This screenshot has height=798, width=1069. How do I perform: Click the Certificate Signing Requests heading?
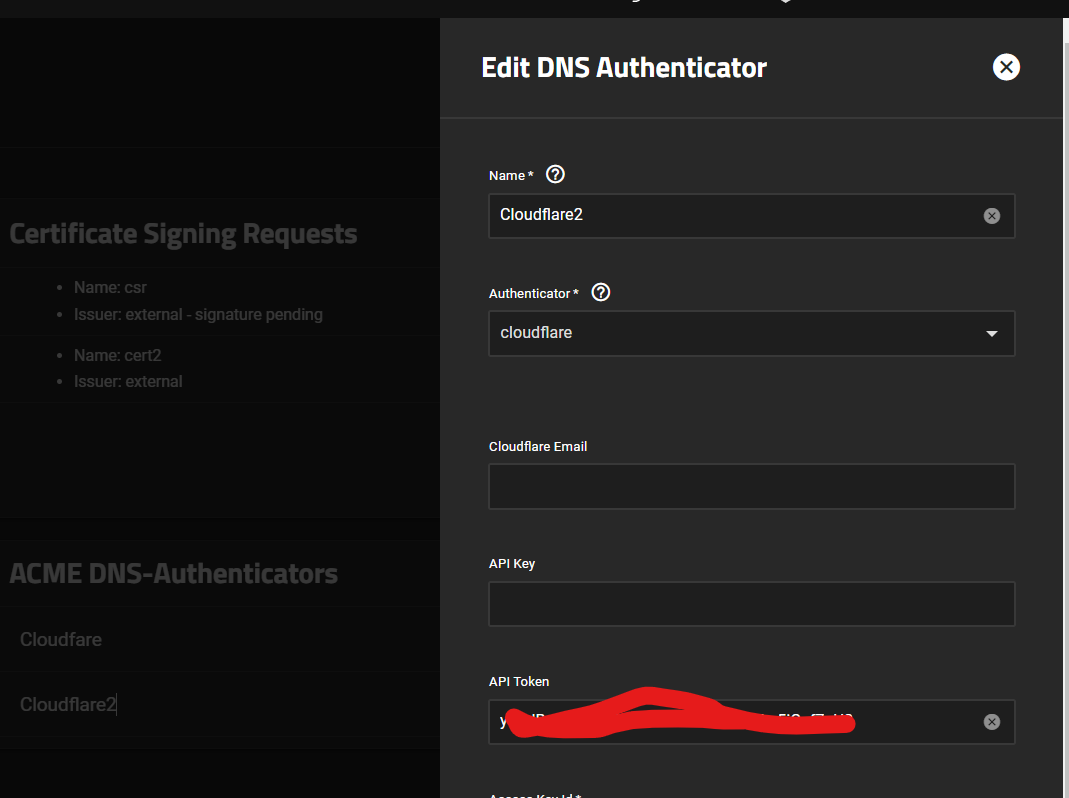click(x=183, y=233)
